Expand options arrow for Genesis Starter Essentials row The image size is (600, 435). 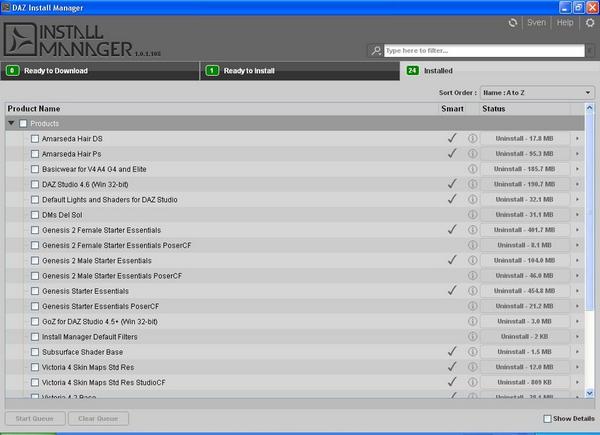577,291
